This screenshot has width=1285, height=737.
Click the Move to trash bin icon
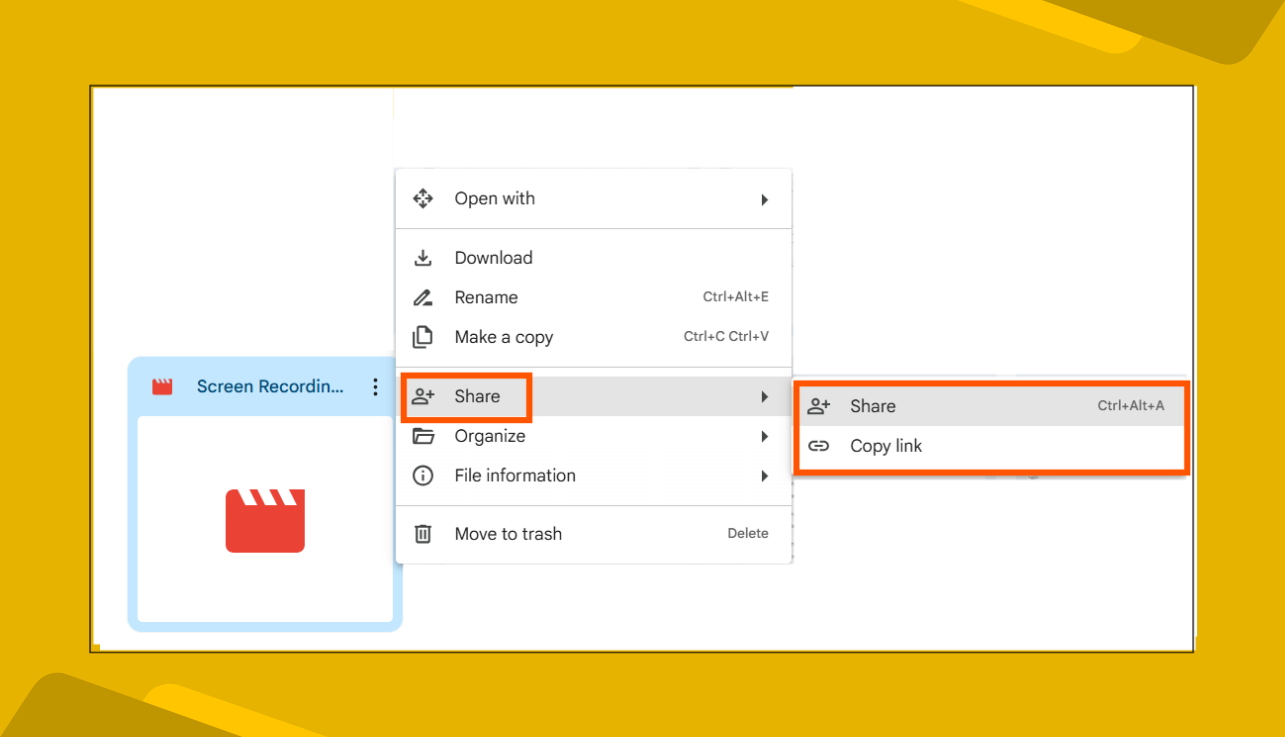point(423,533)
